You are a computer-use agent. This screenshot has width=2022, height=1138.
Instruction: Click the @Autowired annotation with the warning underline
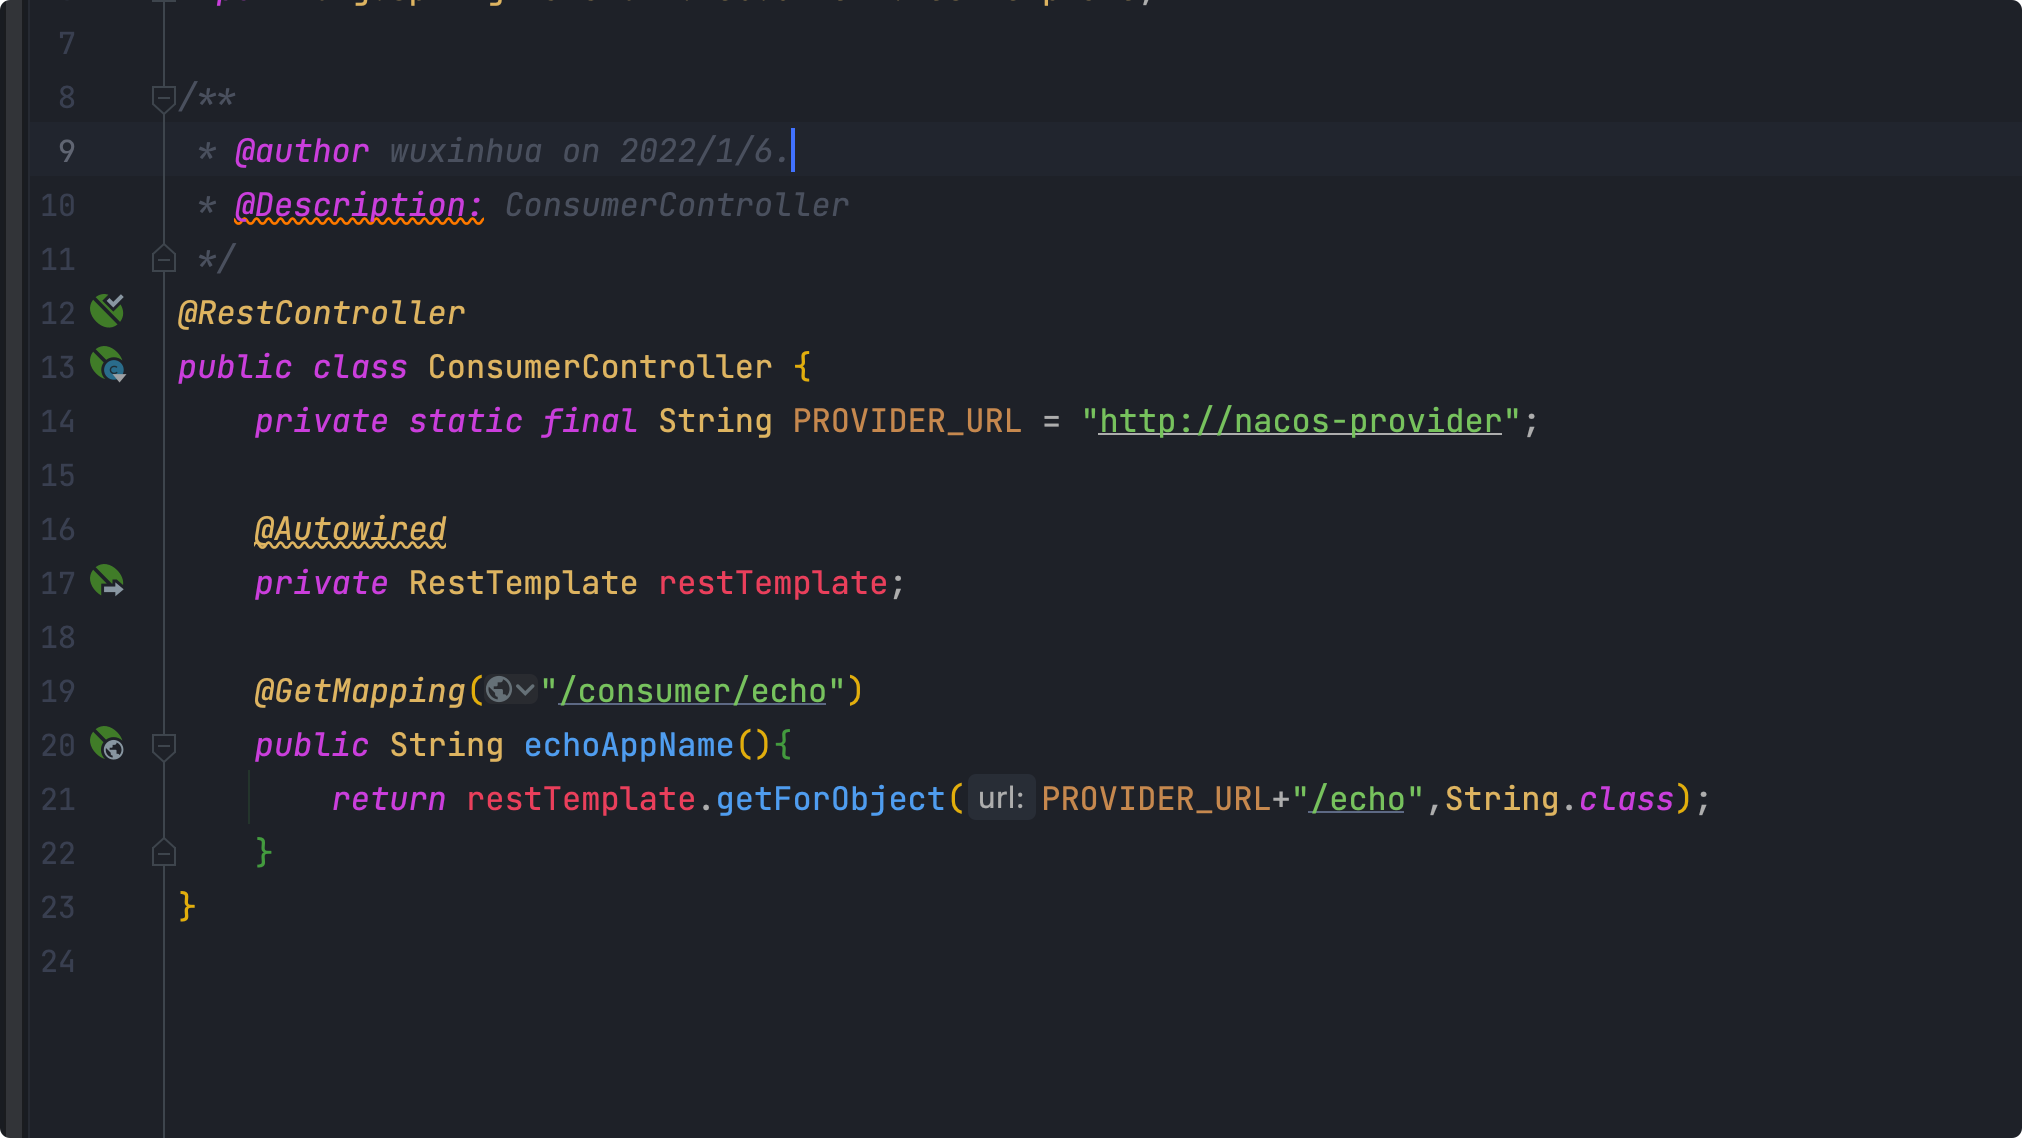350,529
